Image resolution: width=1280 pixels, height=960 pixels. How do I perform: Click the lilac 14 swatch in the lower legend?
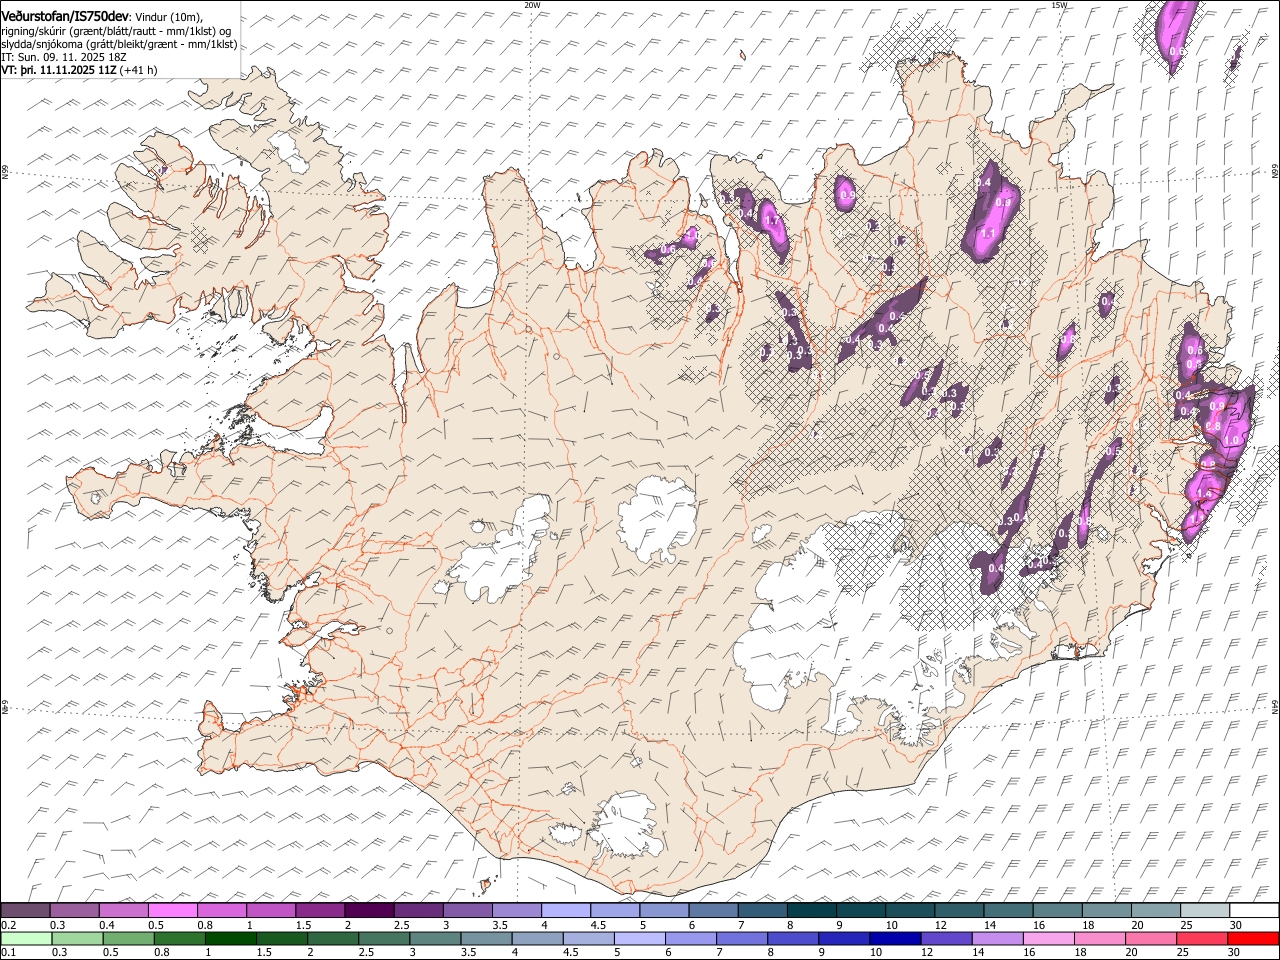pyautogui.click(x=996, y=939)
